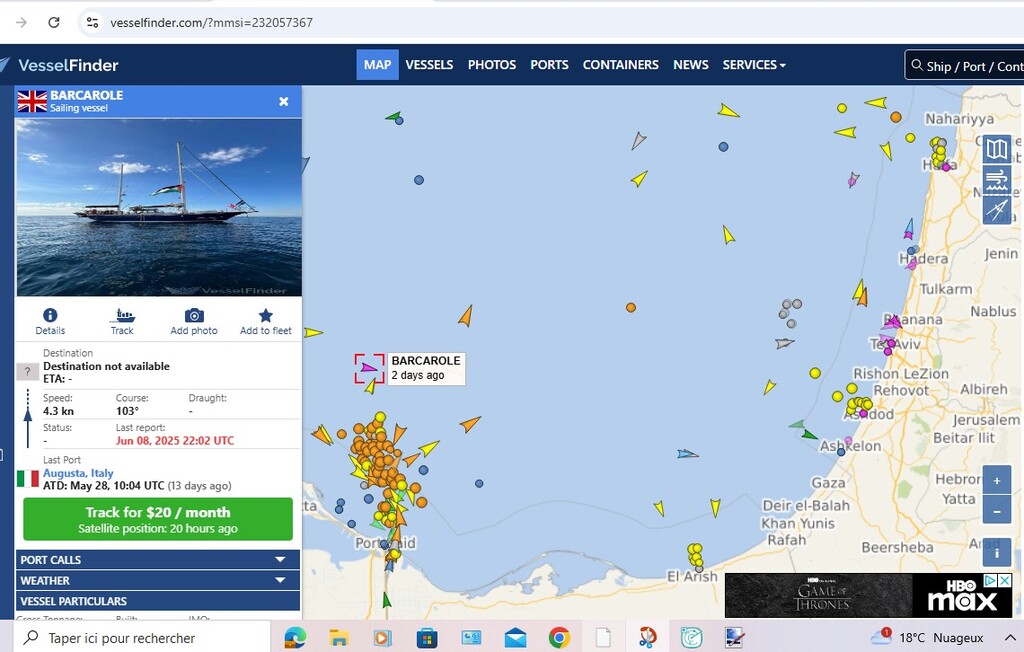
Task: Open the PORTS menu item
Action: (x=549, y=65)
